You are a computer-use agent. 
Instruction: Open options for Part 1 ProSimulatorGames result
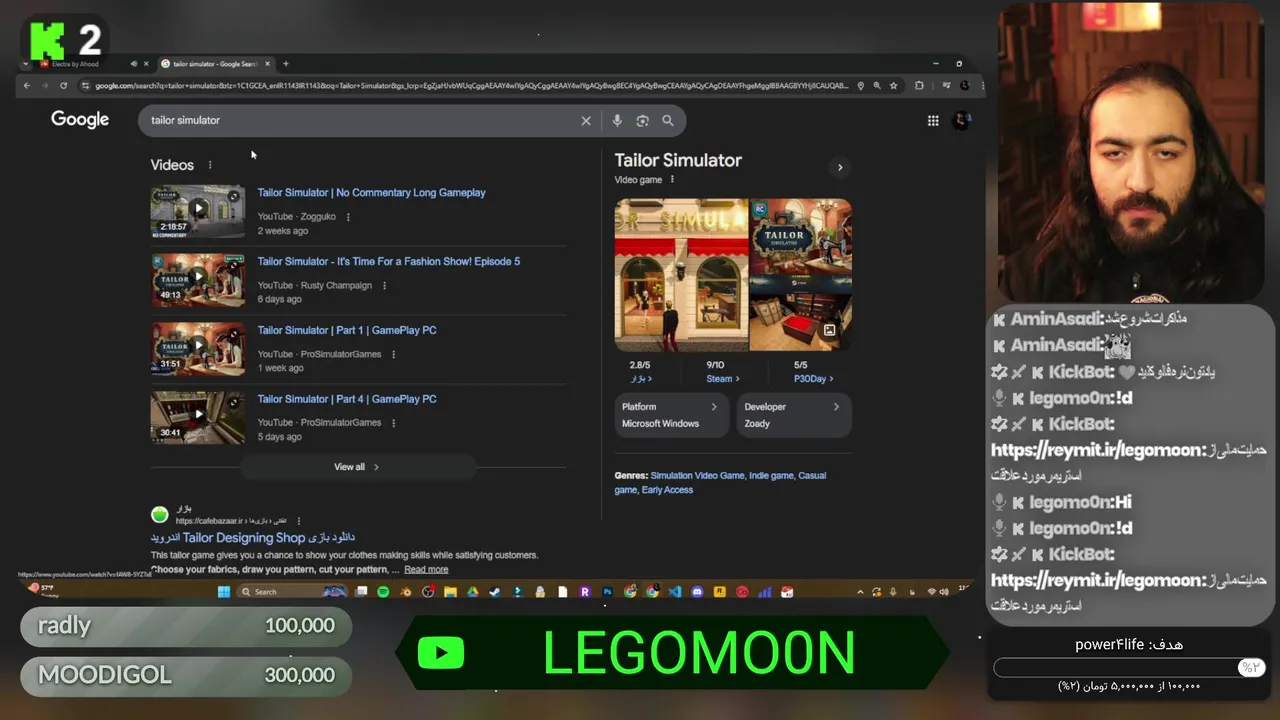pyautogui.click(x=393, y=354)
